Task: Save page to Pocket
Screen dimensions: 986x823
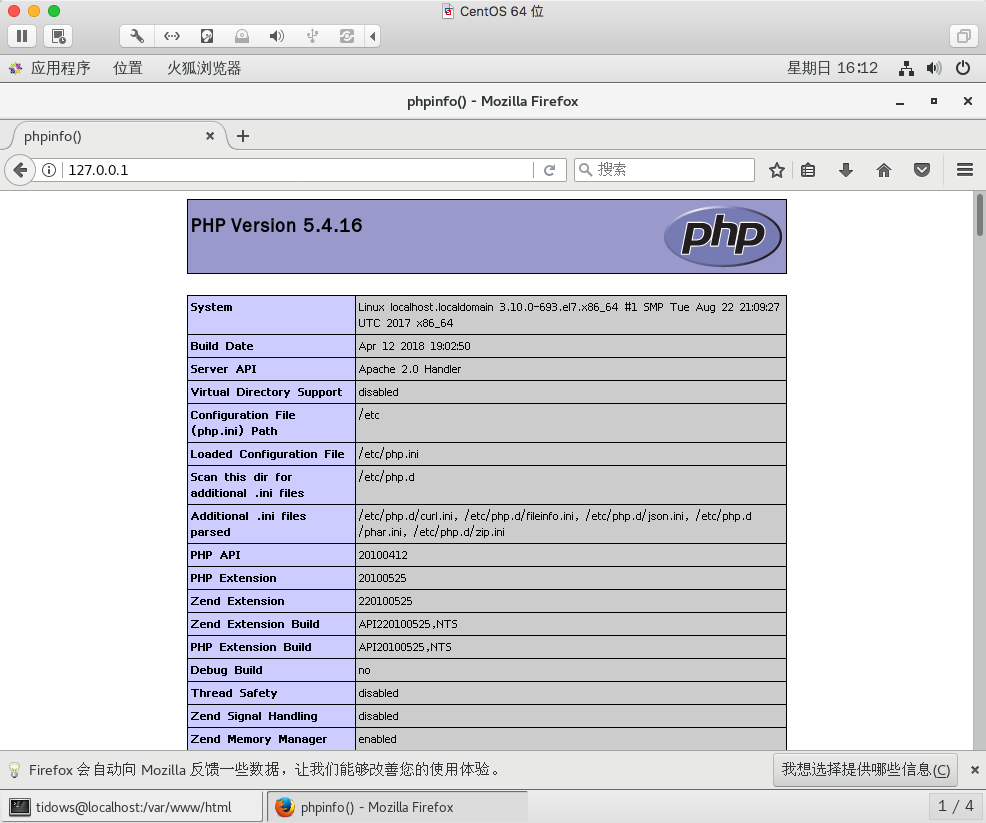Action: coord(922,170)
